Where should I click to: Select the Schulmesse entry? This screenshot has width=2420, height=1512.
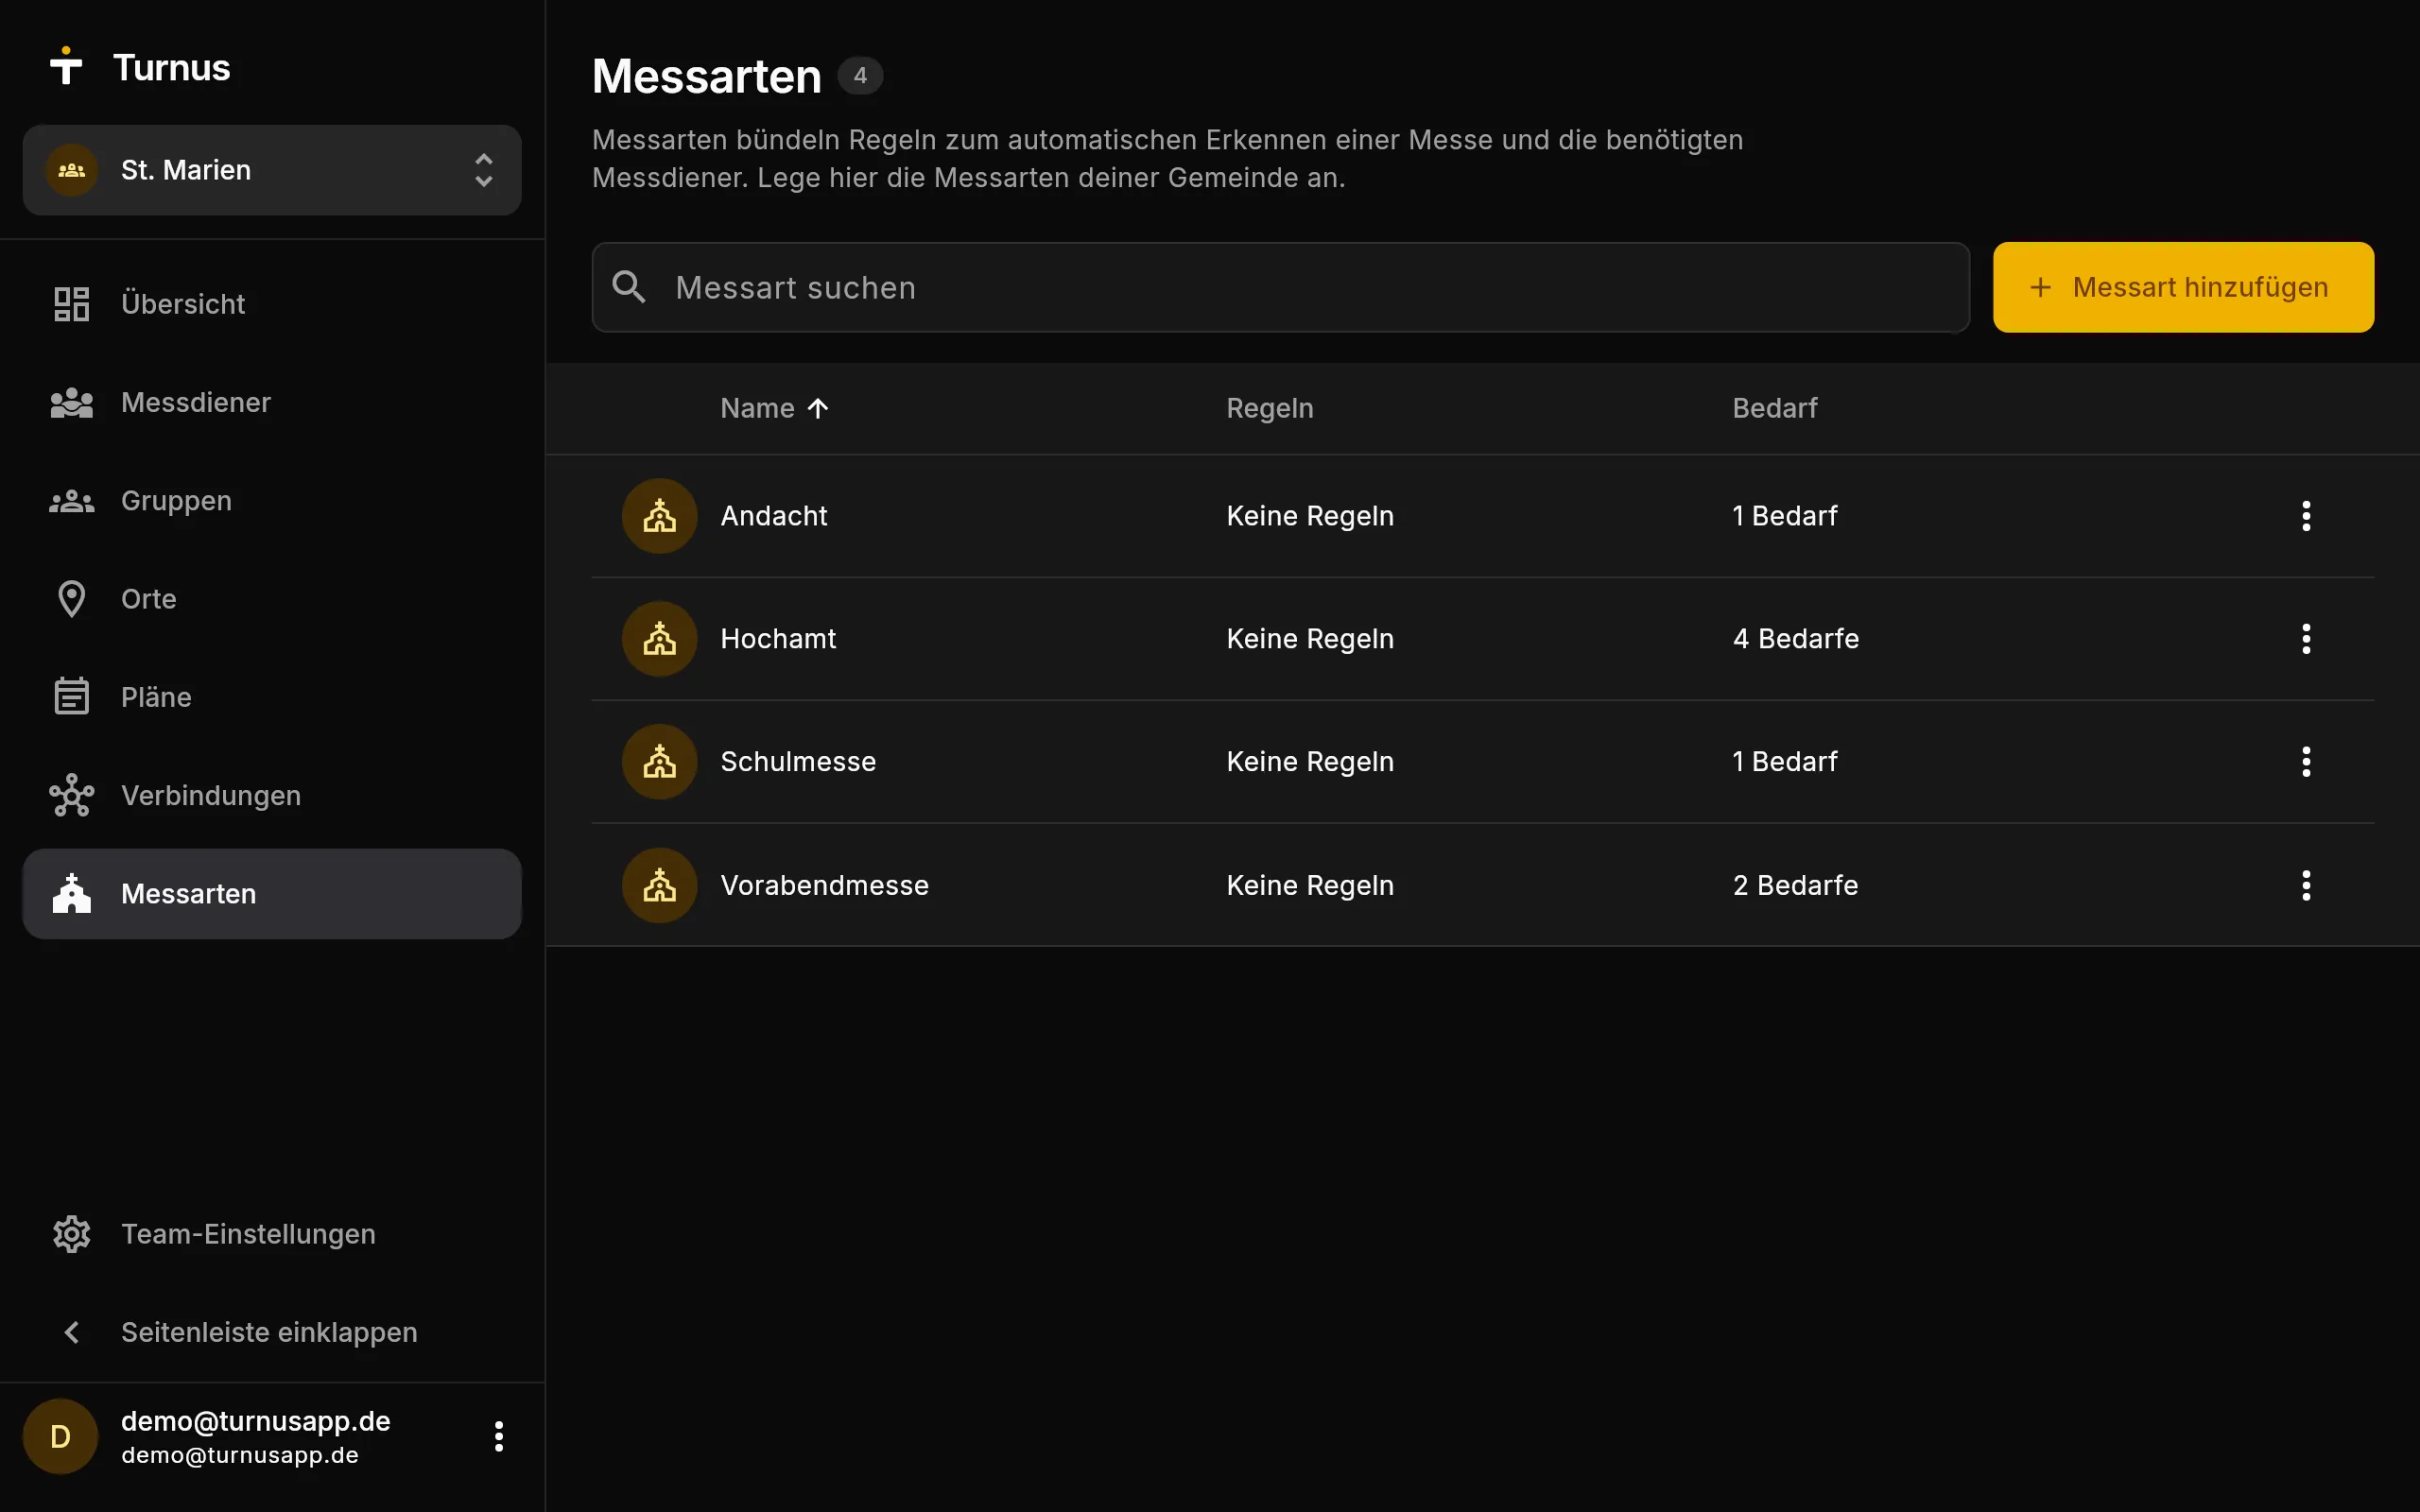(1483, 762)
